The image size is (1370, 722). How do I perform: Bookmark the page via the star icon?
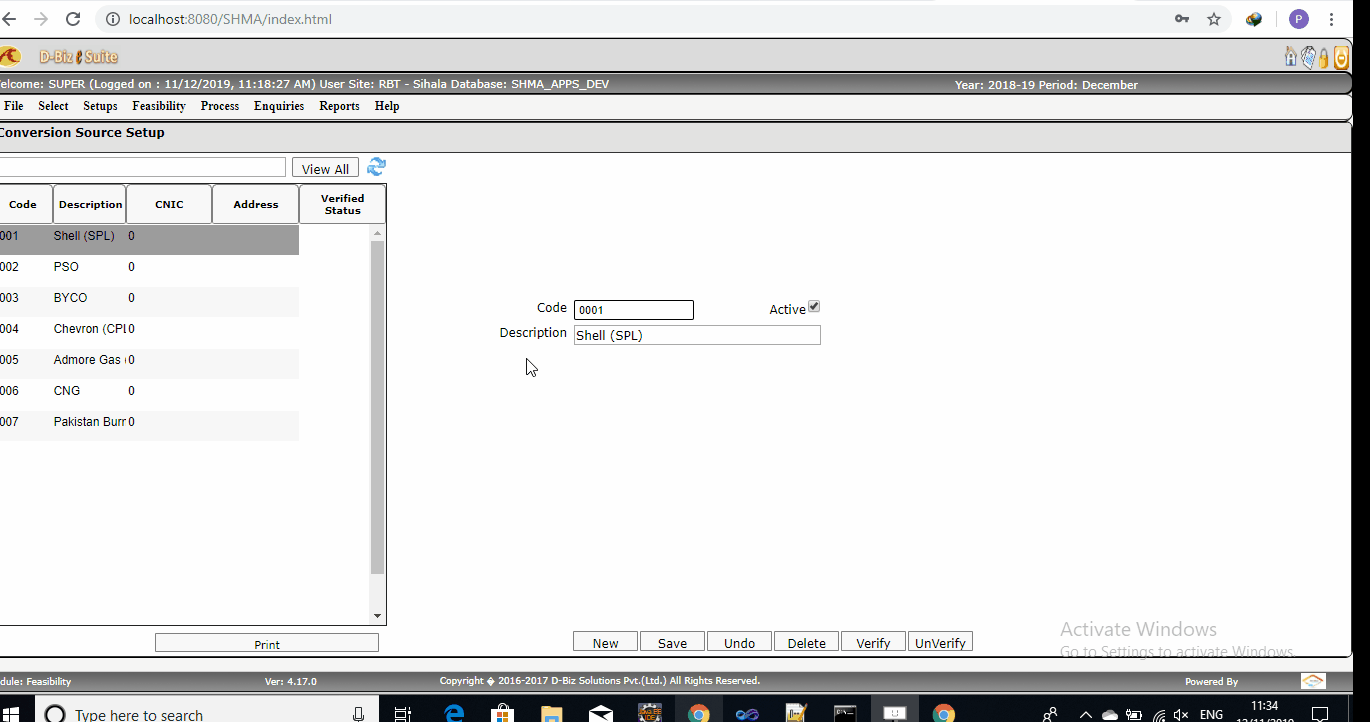(1214, 19)
